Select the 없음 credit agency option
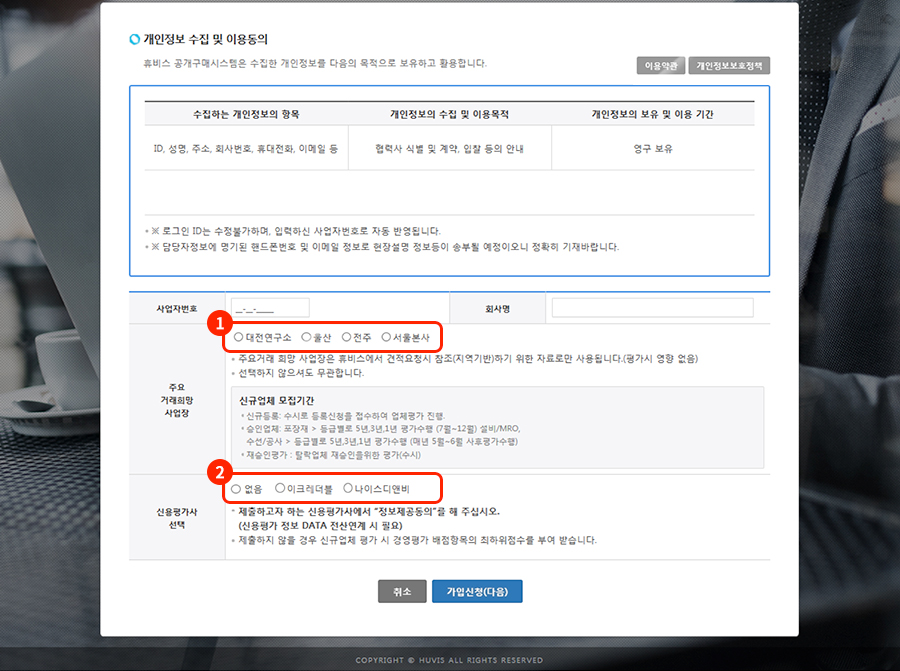 (x=236, y=489)
